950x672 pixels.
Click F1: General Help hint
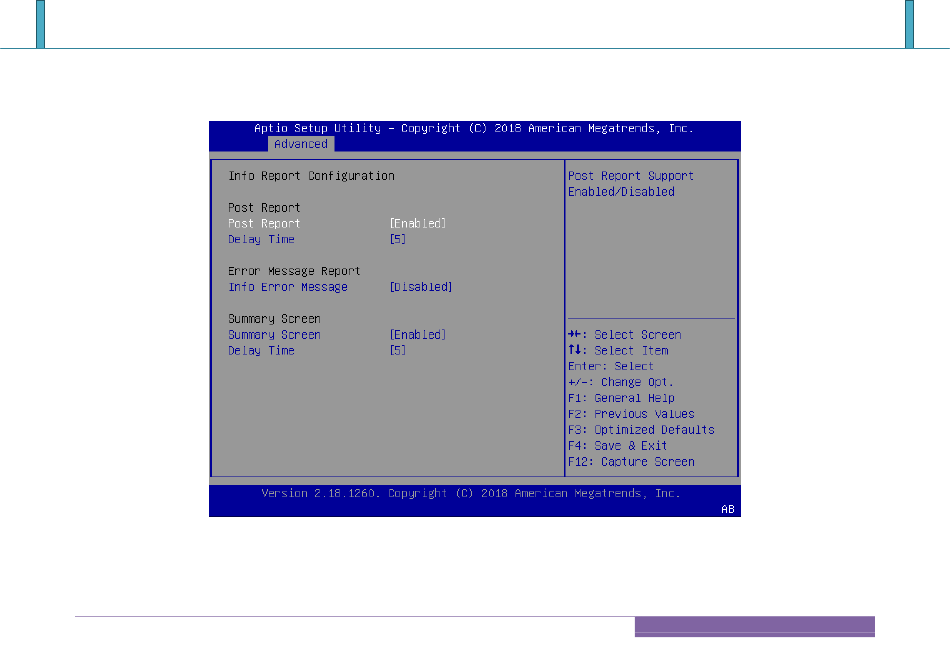(x=621, y=398)
